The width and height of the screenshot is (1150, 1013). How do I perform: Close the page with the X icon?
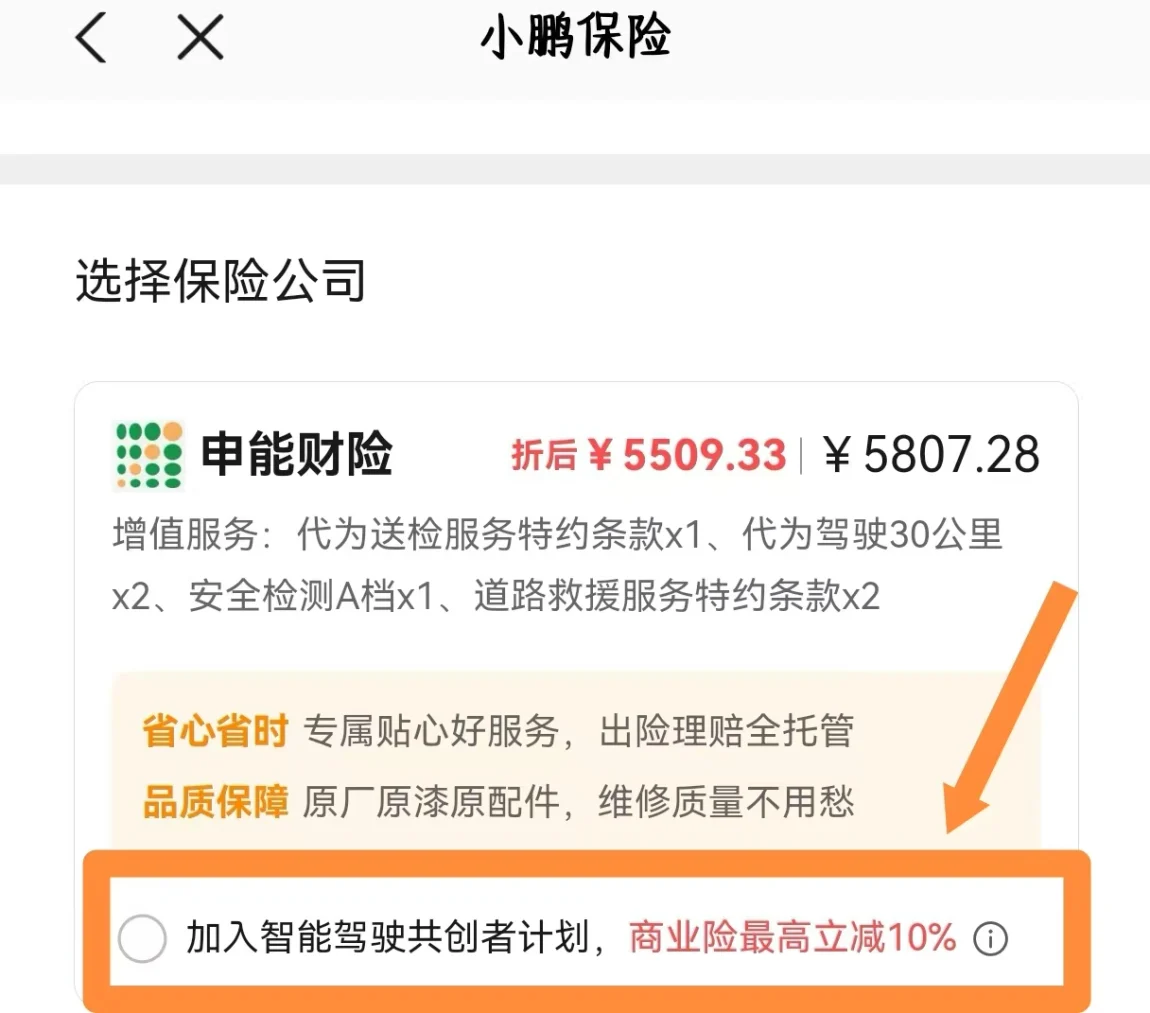click(x=200, y=37)
